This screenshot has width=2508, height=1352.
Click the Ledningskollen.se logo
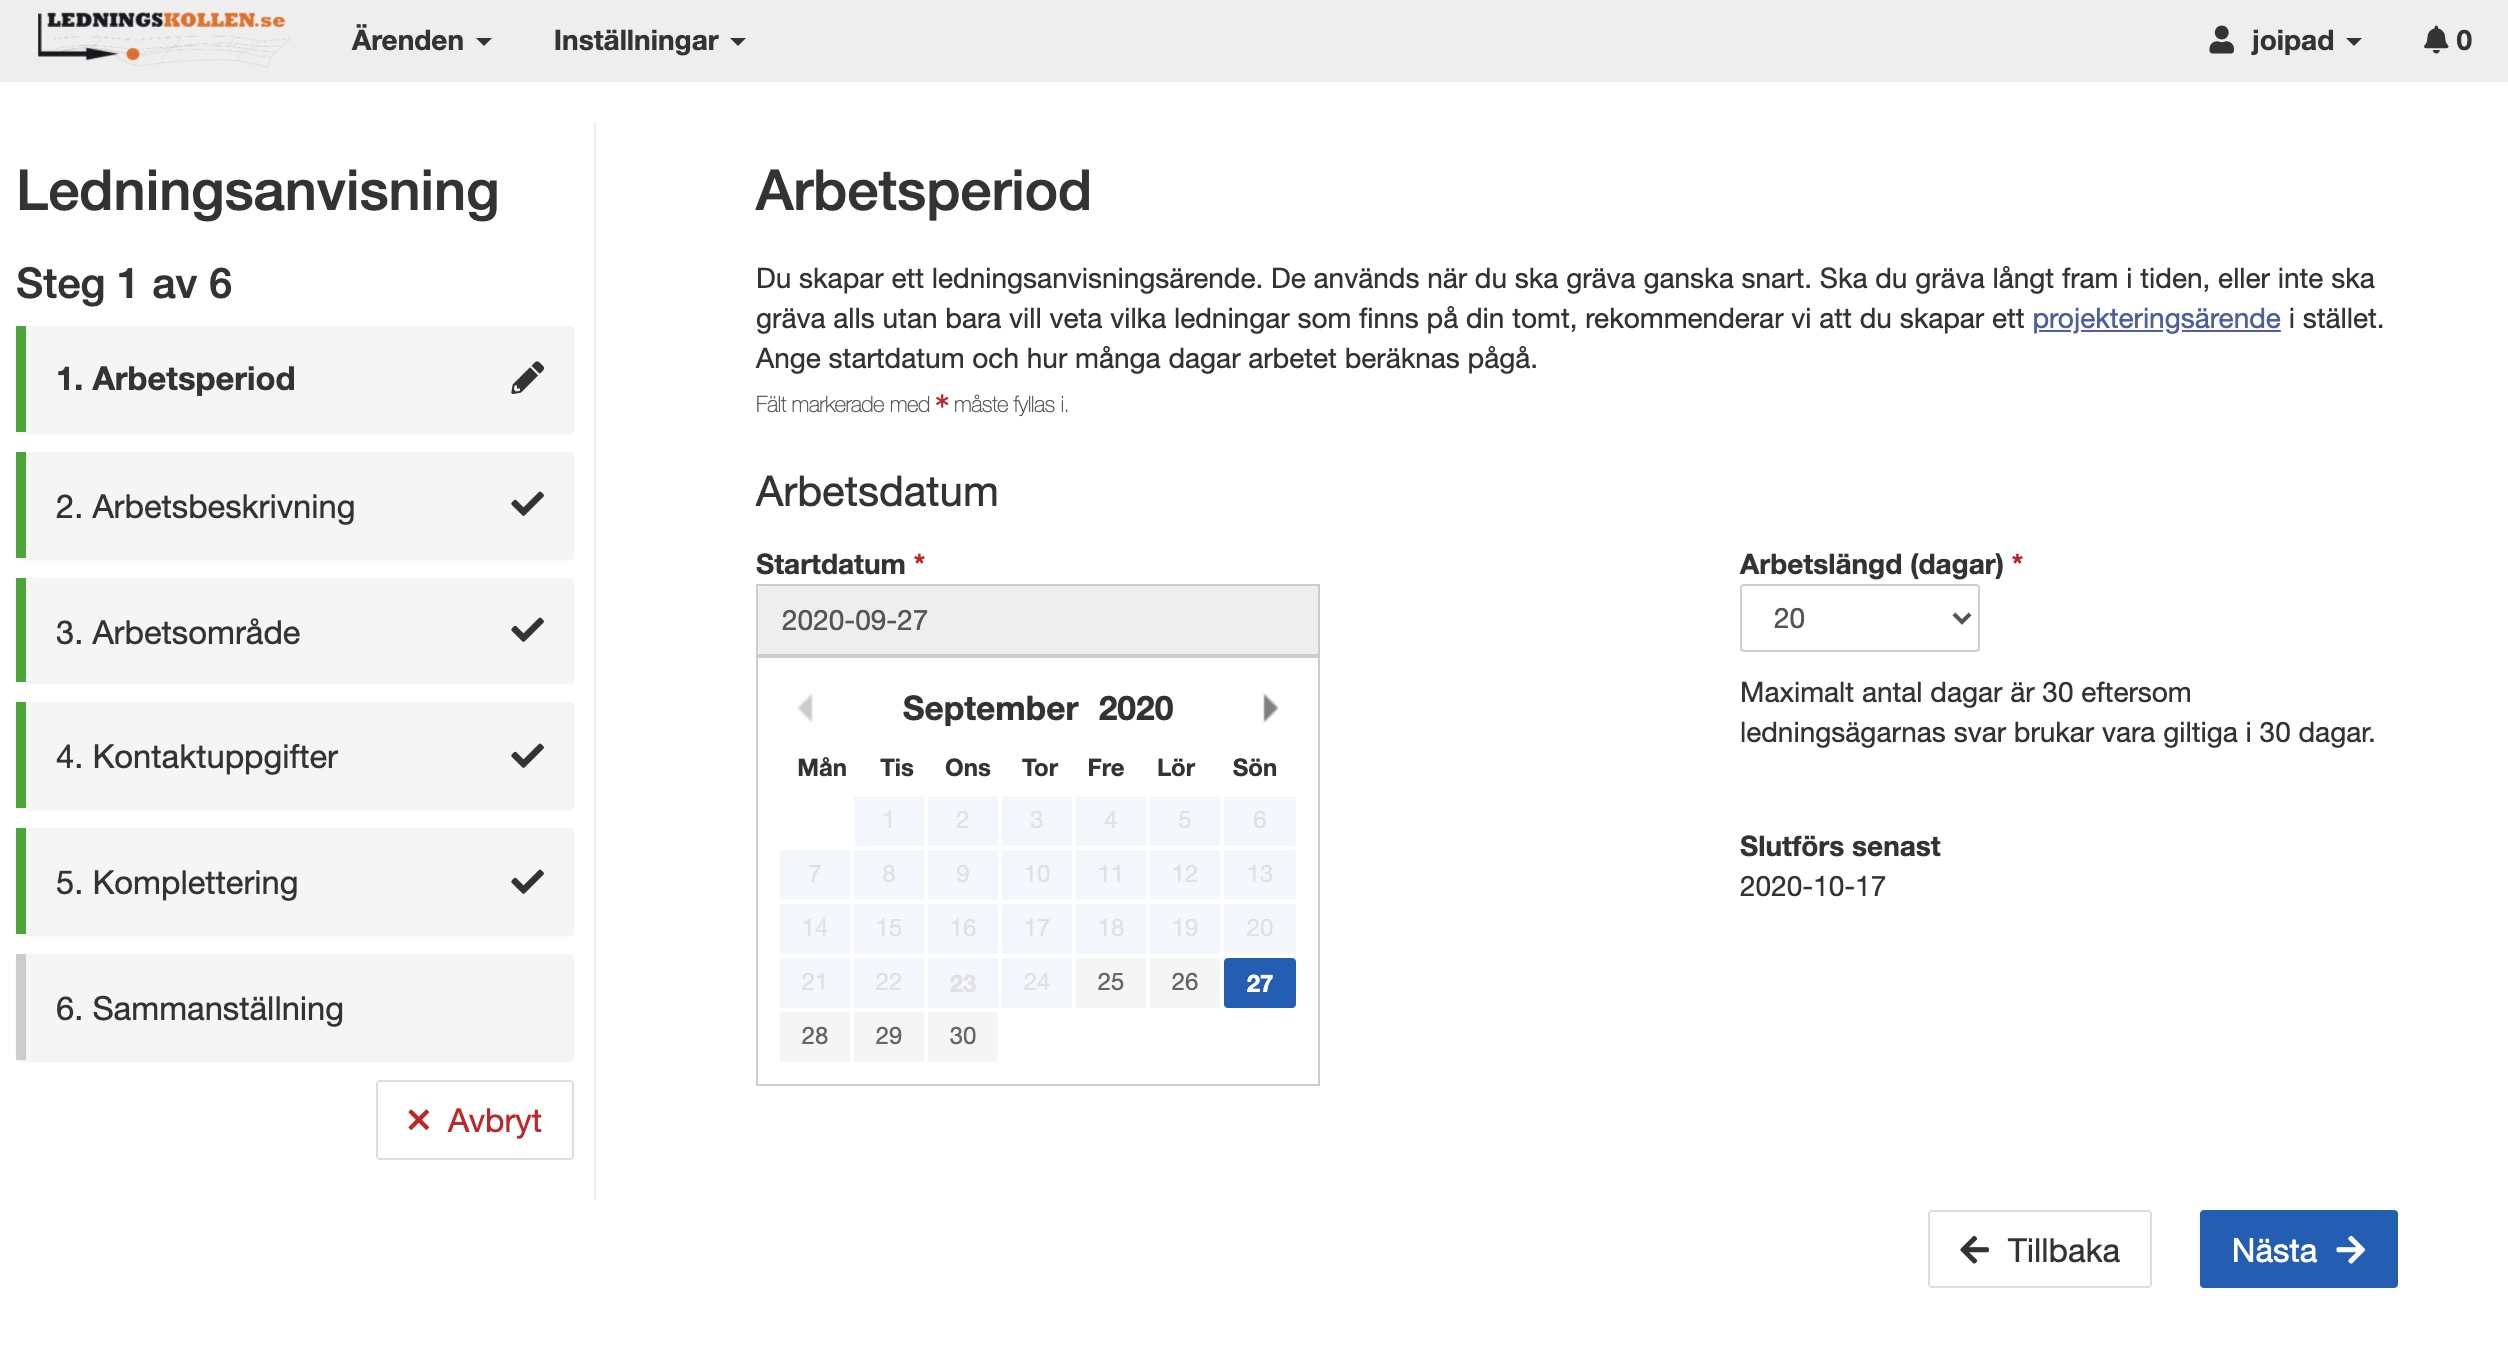point(164,38)
